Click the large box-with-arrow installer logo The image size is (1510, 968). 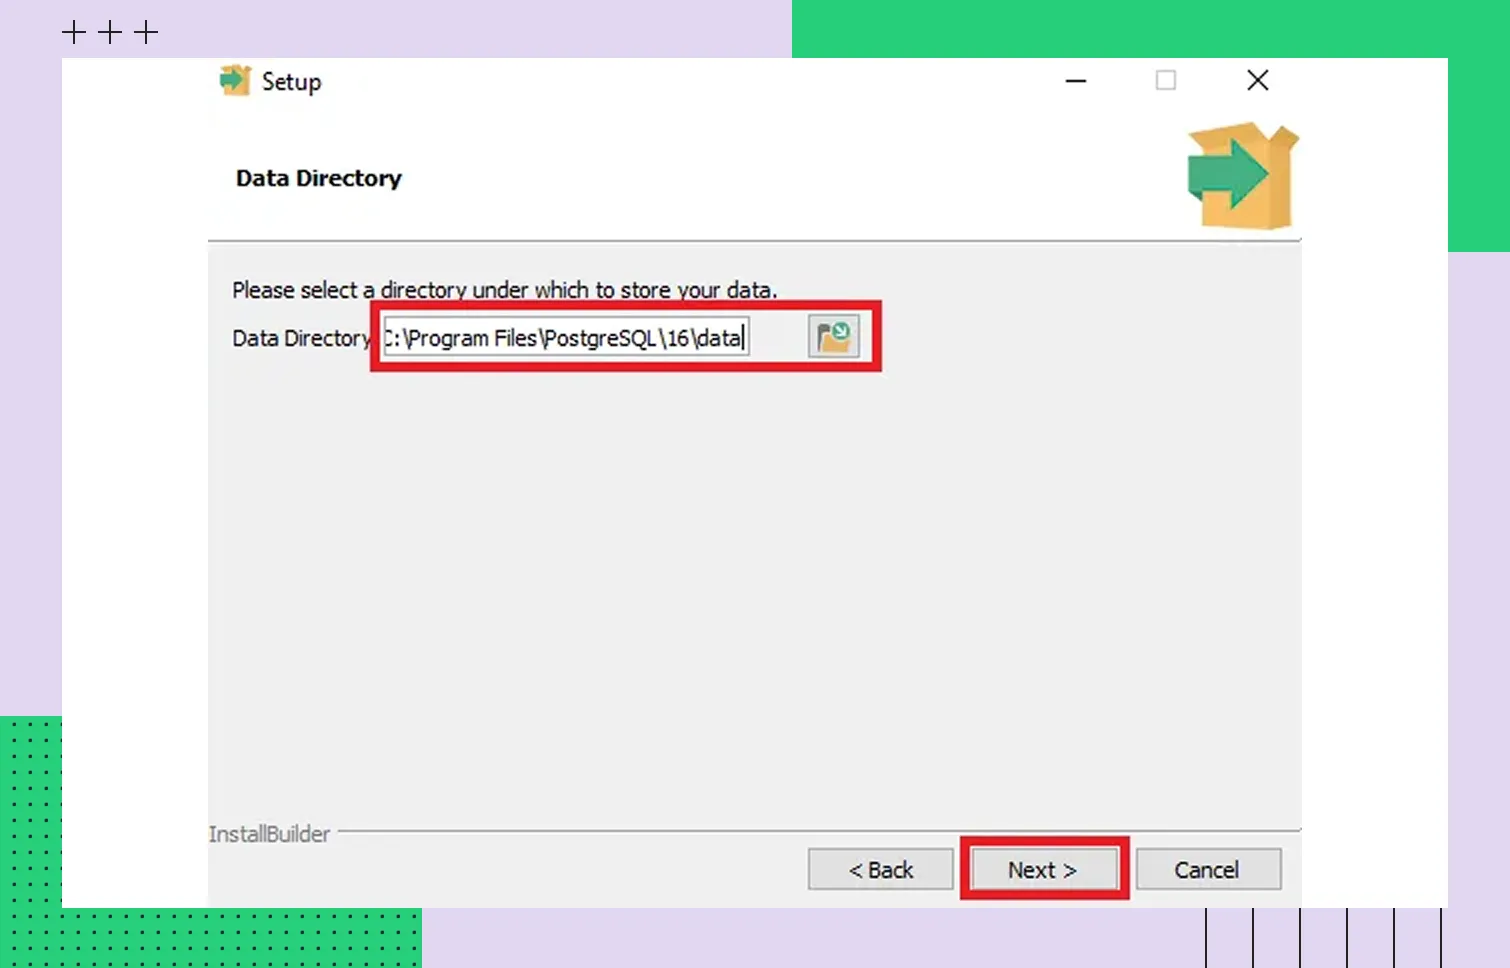[x=1242, y=176]
